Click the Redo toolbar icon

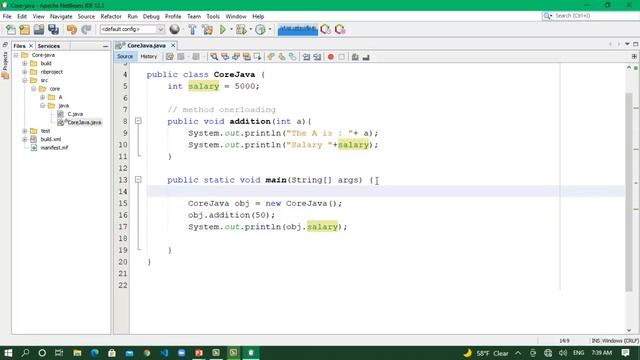[x=86, y=29]
